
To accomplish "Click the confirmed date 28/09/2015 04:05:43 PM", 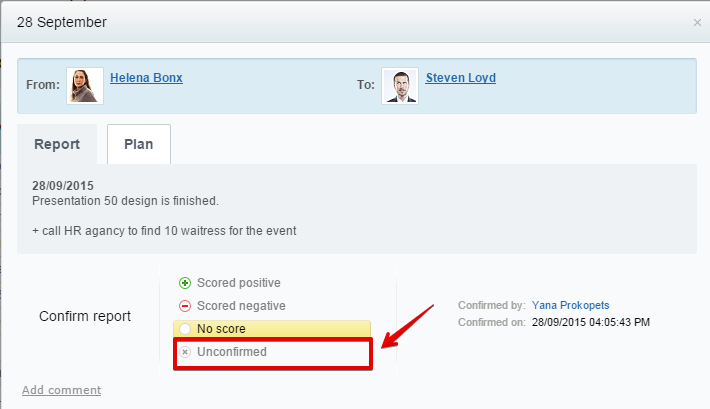I will [591, 322].
